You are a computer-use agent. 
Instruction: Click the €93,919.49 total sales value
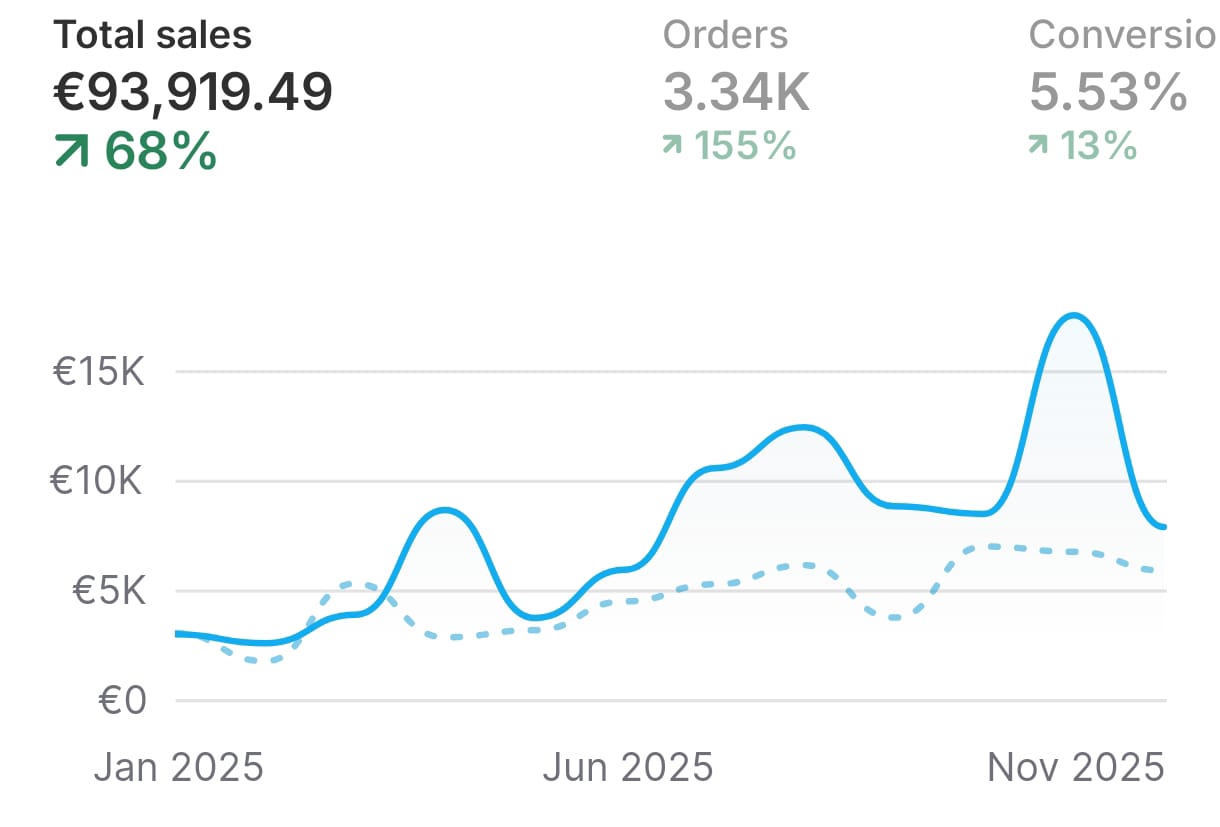click(192, 93)
